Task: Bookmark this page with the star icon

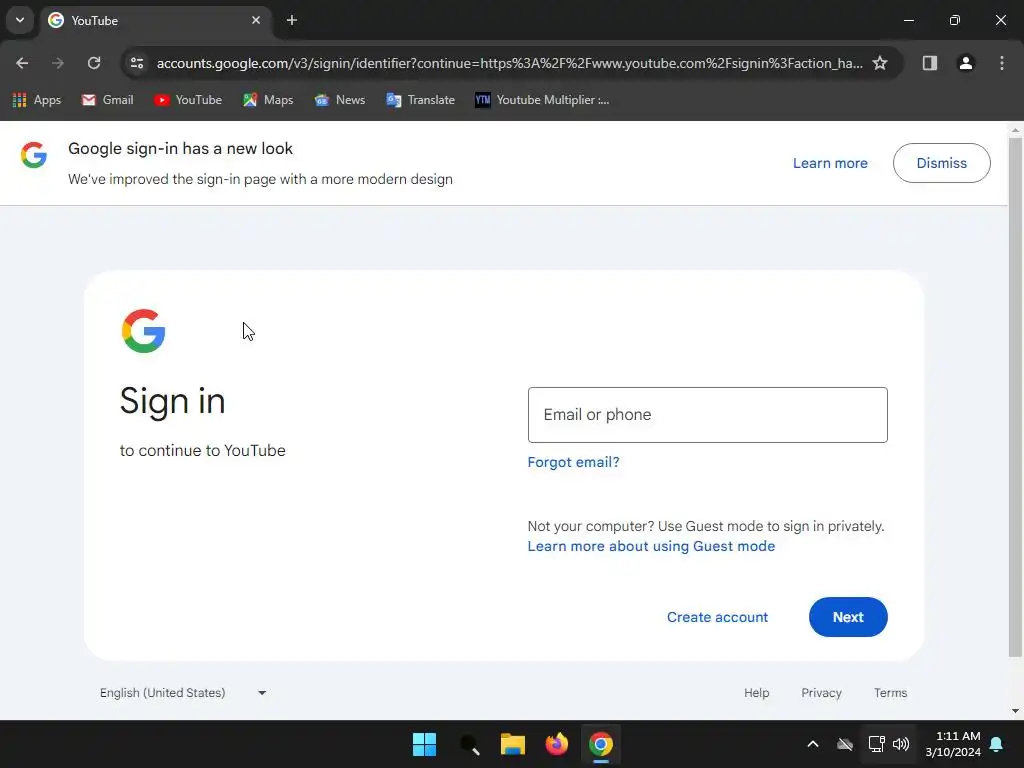Action: (880, 63)
